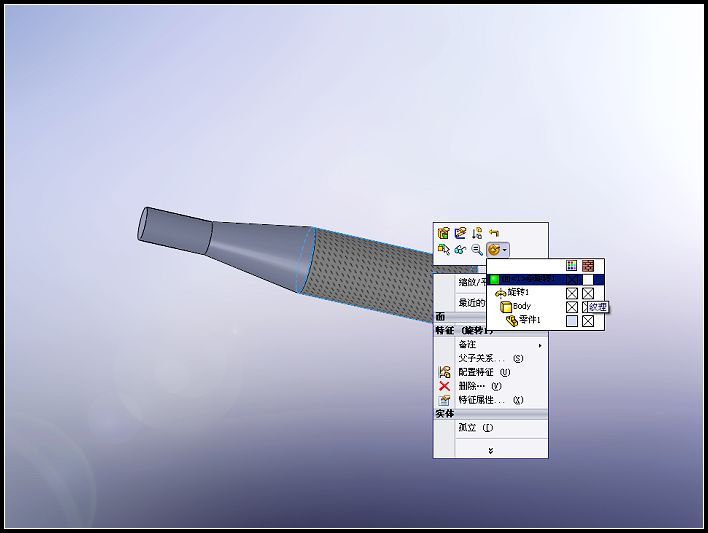Expand menu with double chevron
Image resolution: width=708 pixels, height=533 pixels.
click(x=491, y=450)
